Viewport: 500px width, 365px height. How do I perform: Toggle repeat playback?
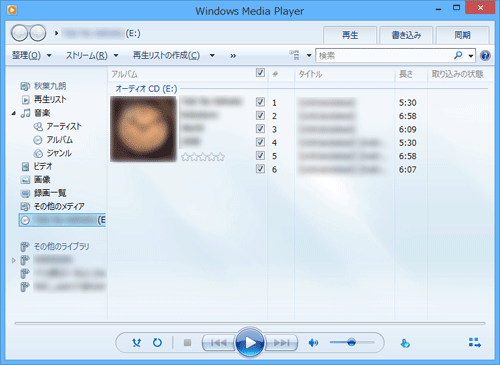click(x=157, y=342)
